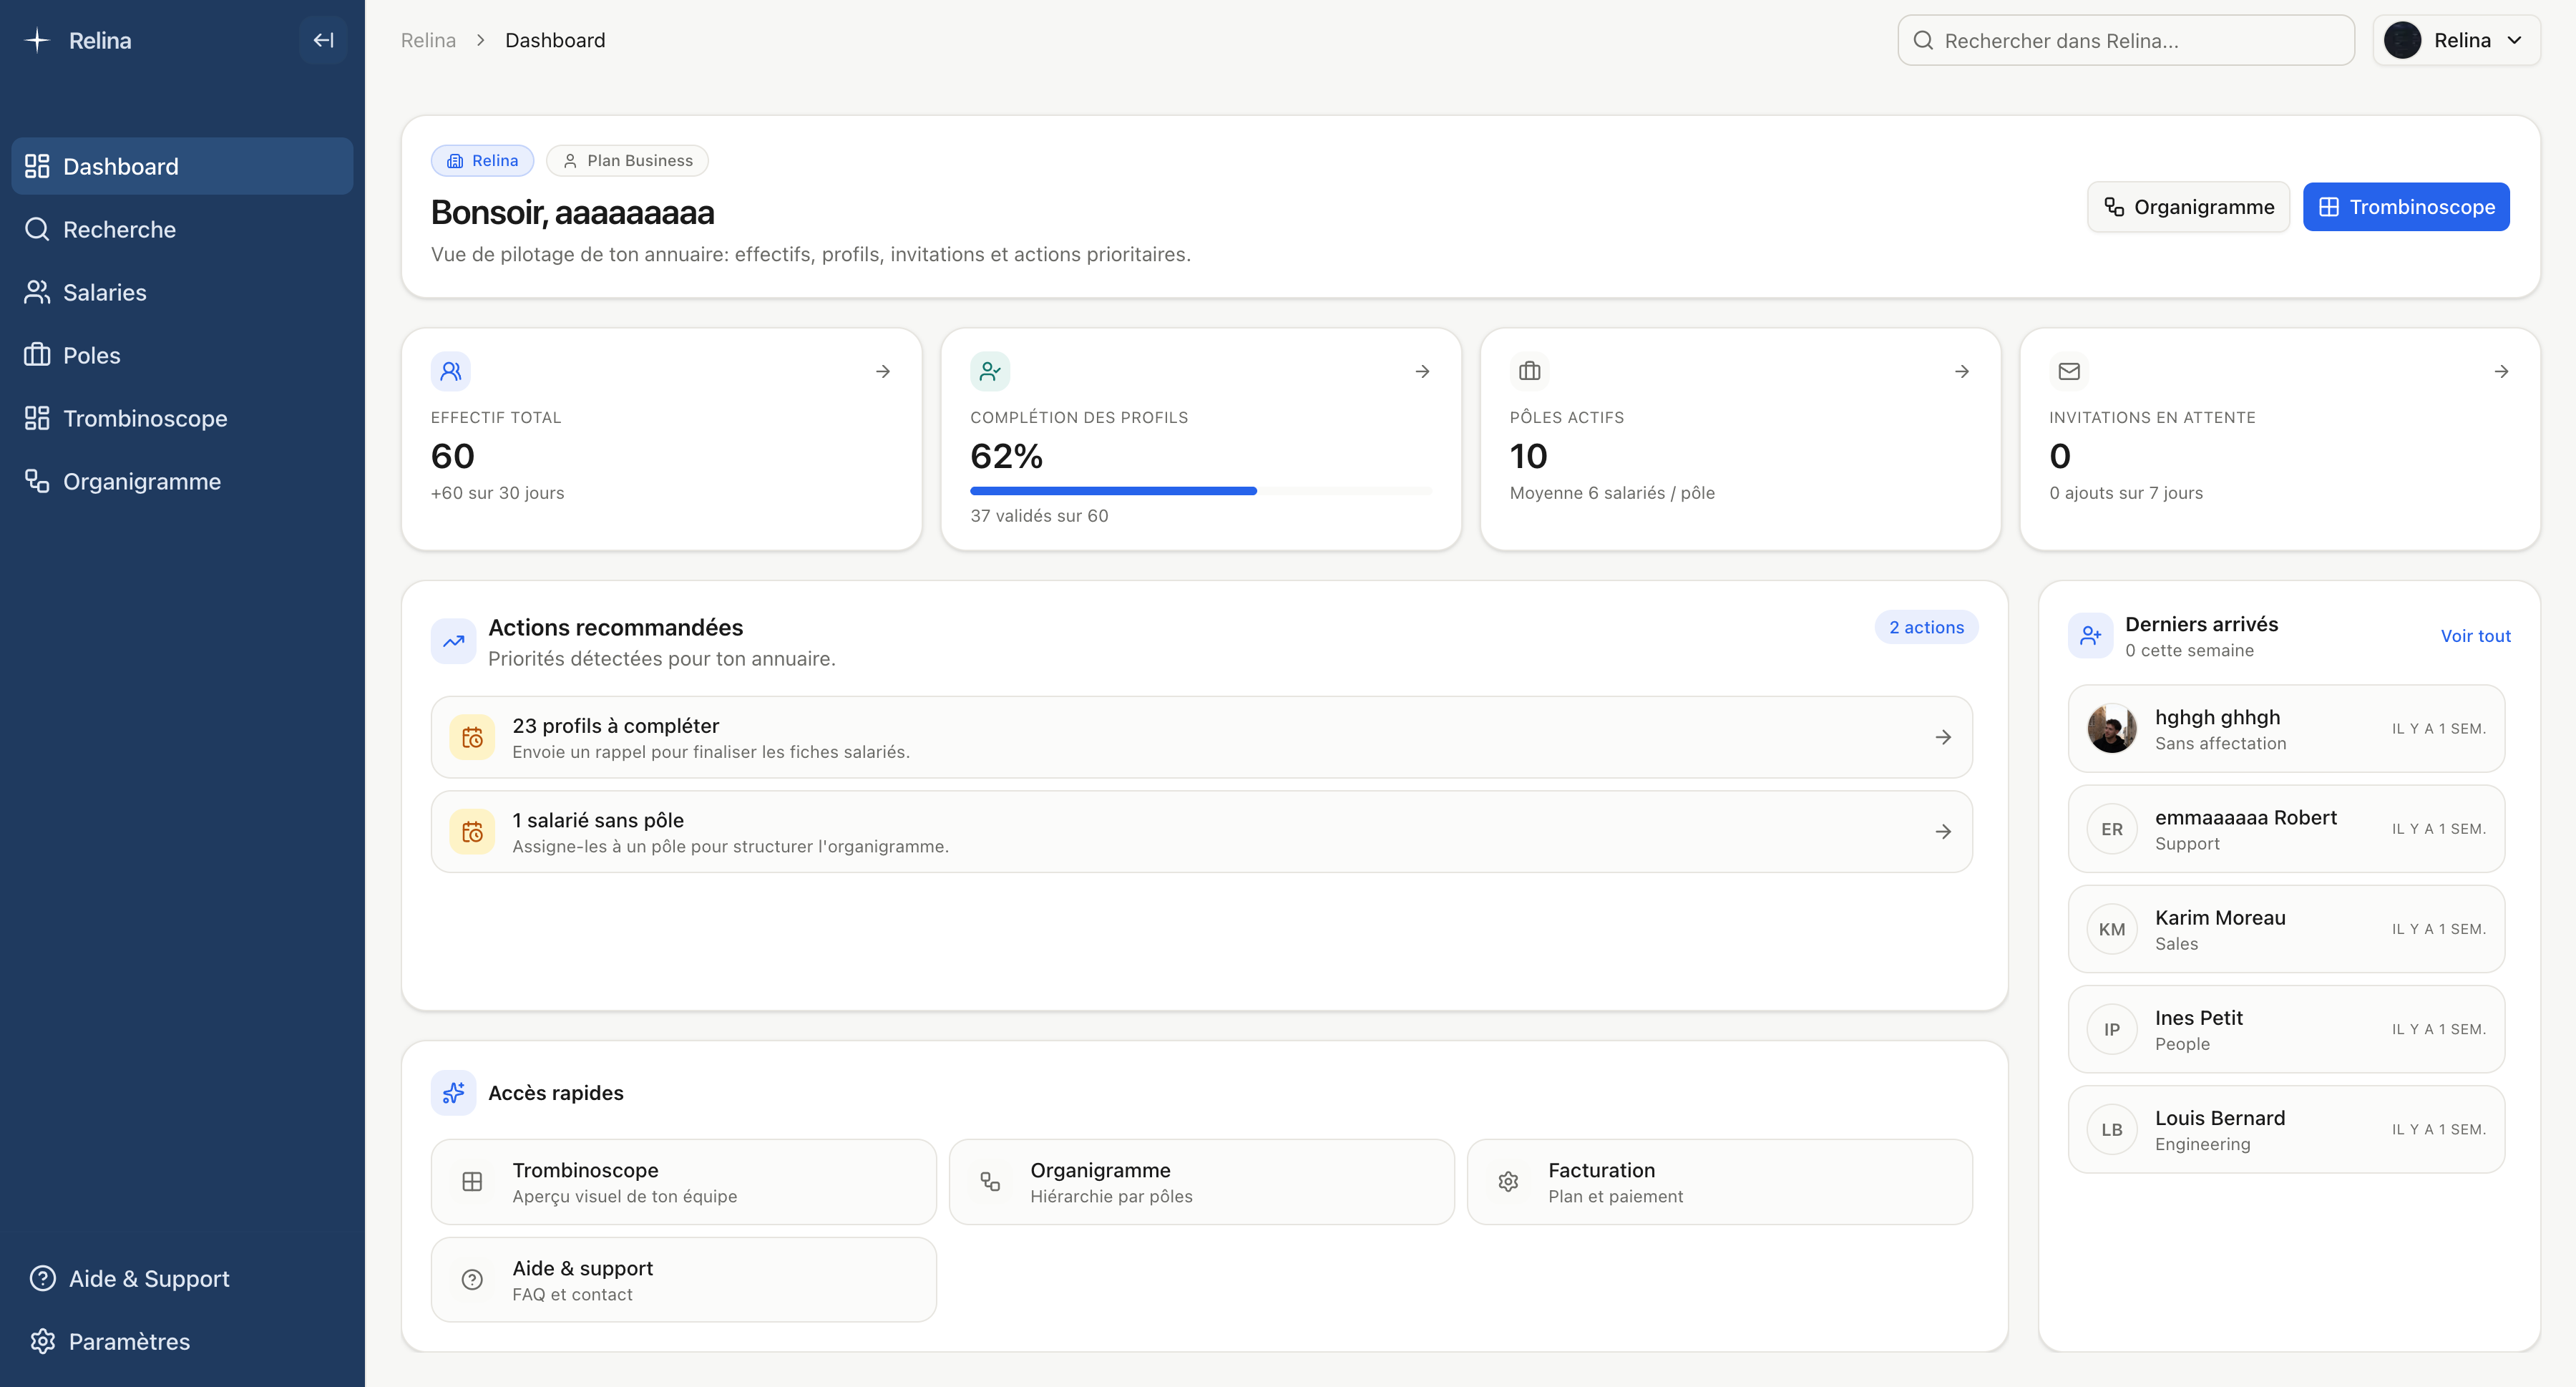Click the "Moyenne 6 salariés / pôle" text

1612,493
